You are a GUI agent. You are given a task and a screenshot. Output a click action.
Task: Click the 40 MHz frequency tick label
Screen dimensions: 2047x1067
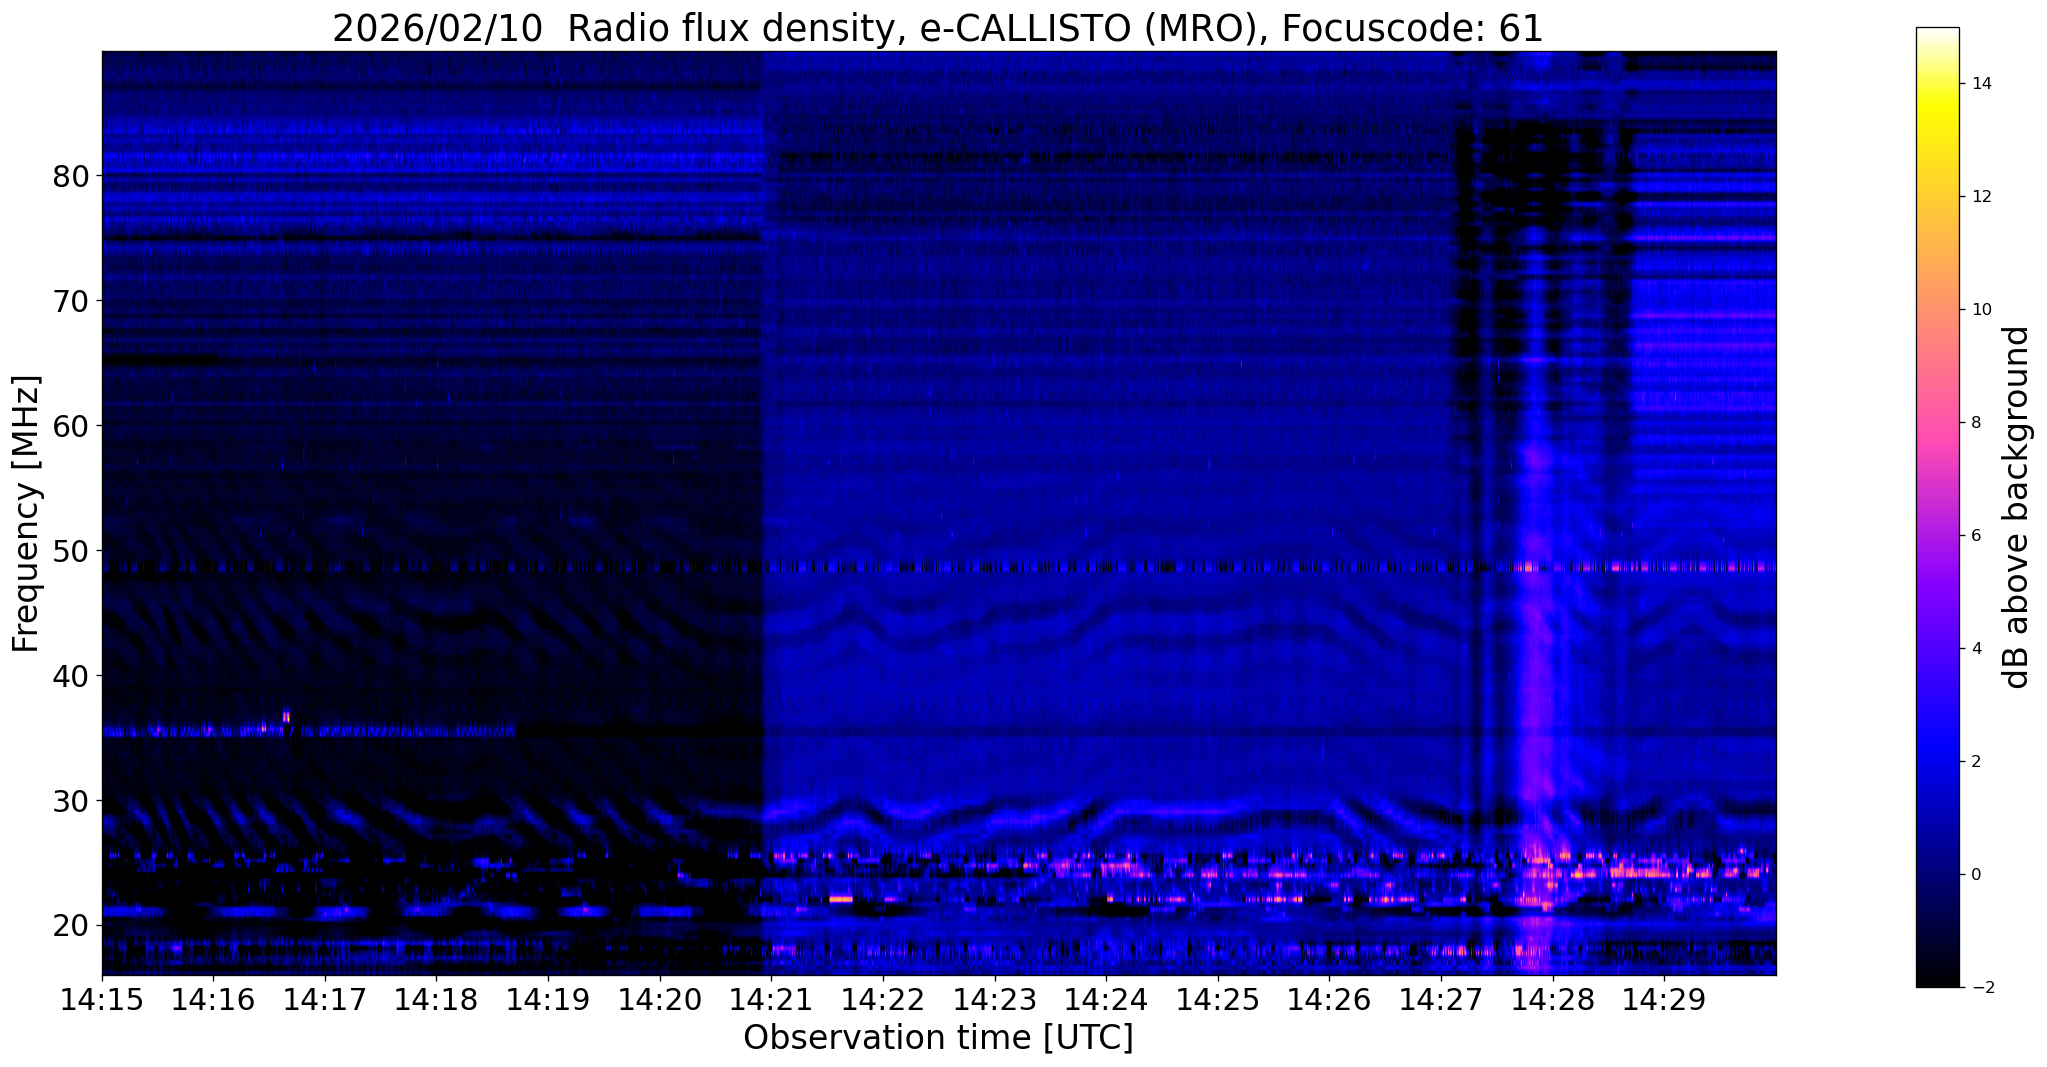70,676
